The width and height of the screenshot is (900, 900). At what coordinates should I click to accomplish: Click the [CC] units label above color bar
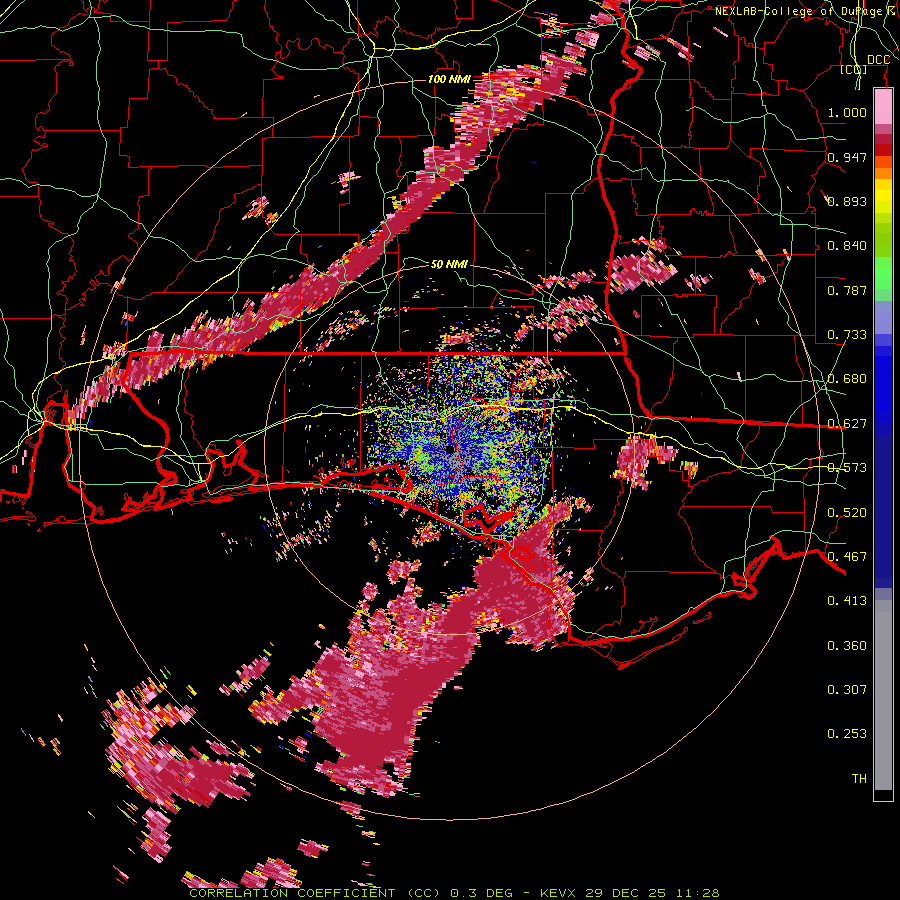click(x=853, y=69)
